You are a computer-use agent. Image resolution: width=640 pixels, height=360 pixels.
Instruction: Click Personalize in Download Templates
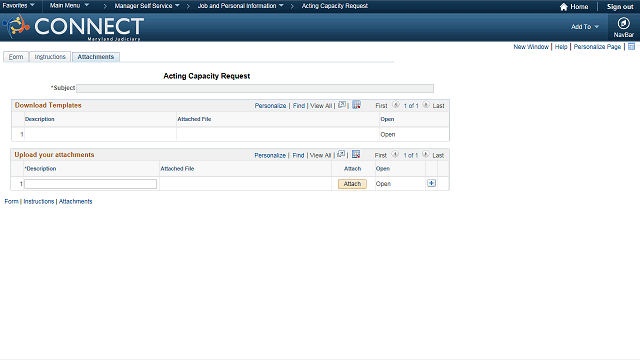pos(270,106)
